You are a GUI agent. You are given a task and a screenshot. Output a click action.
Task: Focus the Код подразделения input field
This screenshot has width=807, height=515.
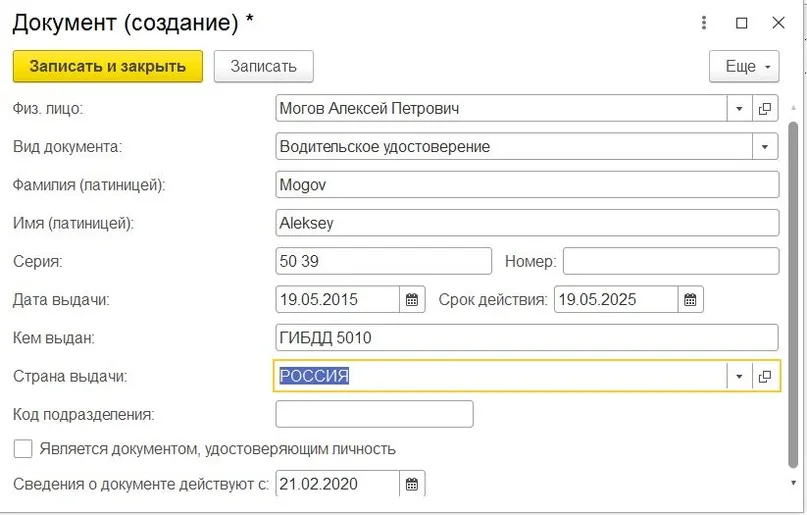374,414
